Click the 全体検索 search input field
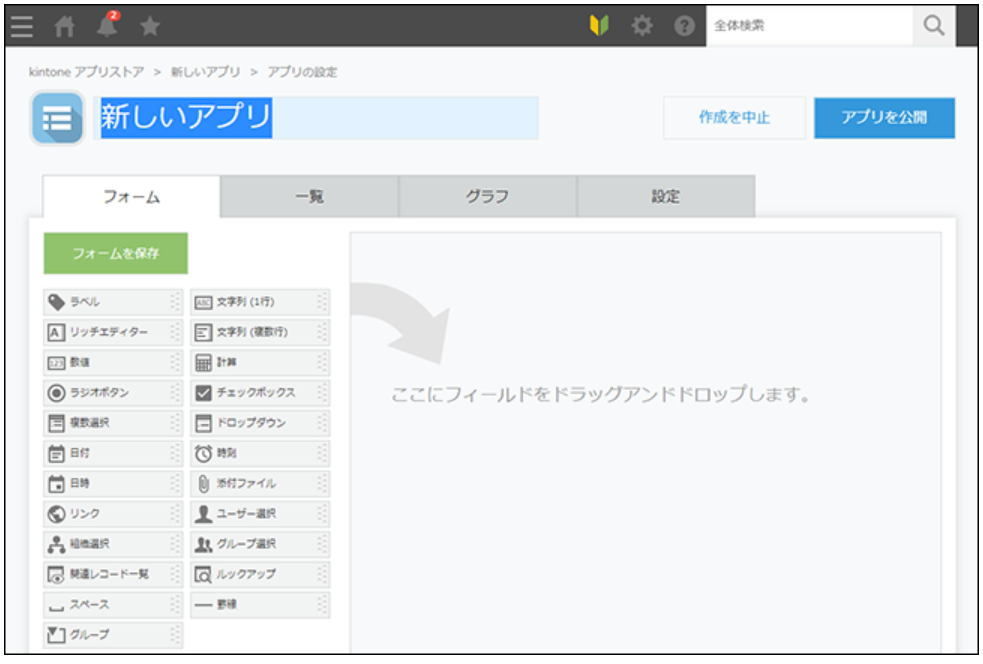The width and height of the screenshot is (983, 664). click(x=809, y=27)
